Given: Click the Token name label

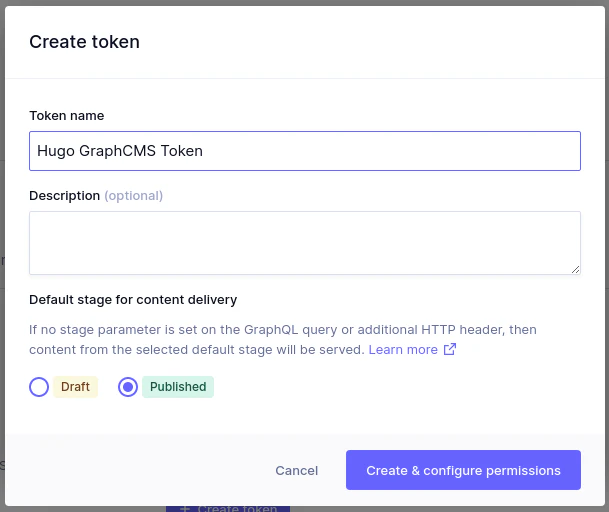Looking at the screenshot, I should pos(67,116).
